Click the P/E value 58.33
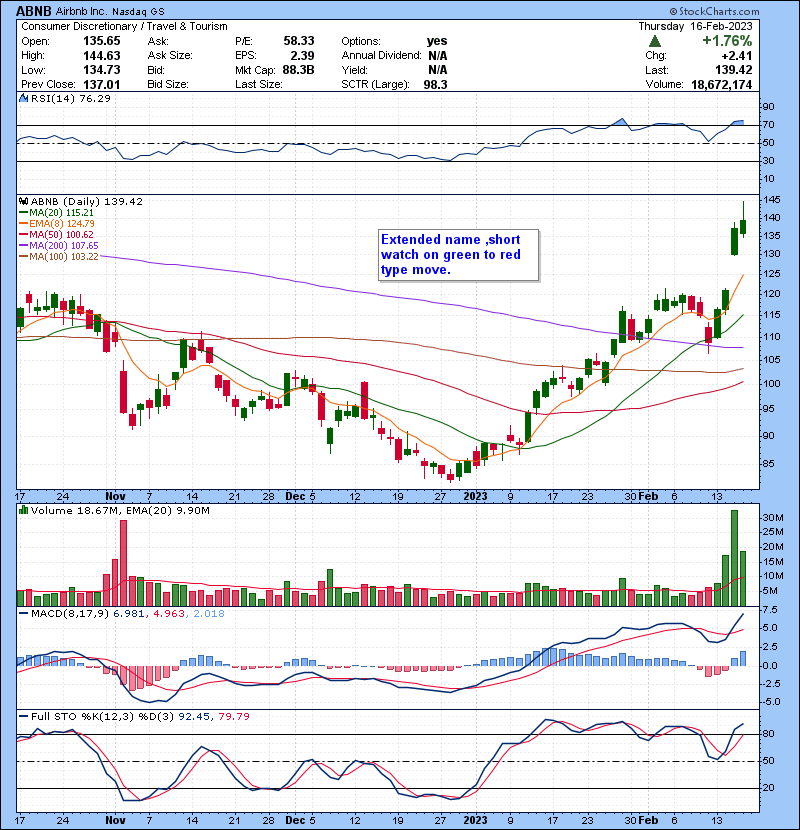The width and height of the screenshot is (800, 830). (299, 41)
